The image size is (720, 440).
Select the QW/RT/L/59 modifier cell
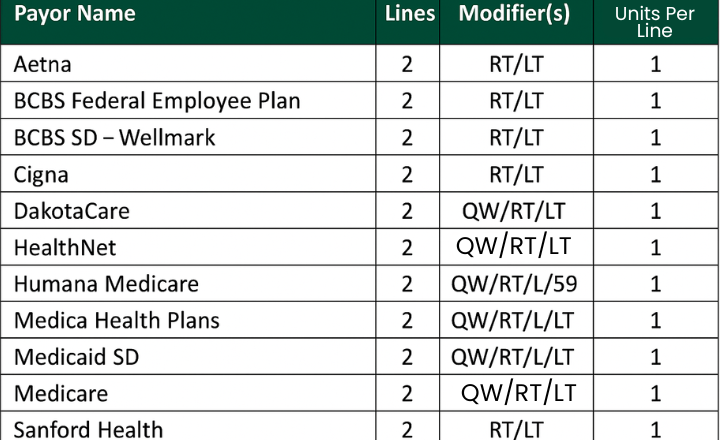514,284
